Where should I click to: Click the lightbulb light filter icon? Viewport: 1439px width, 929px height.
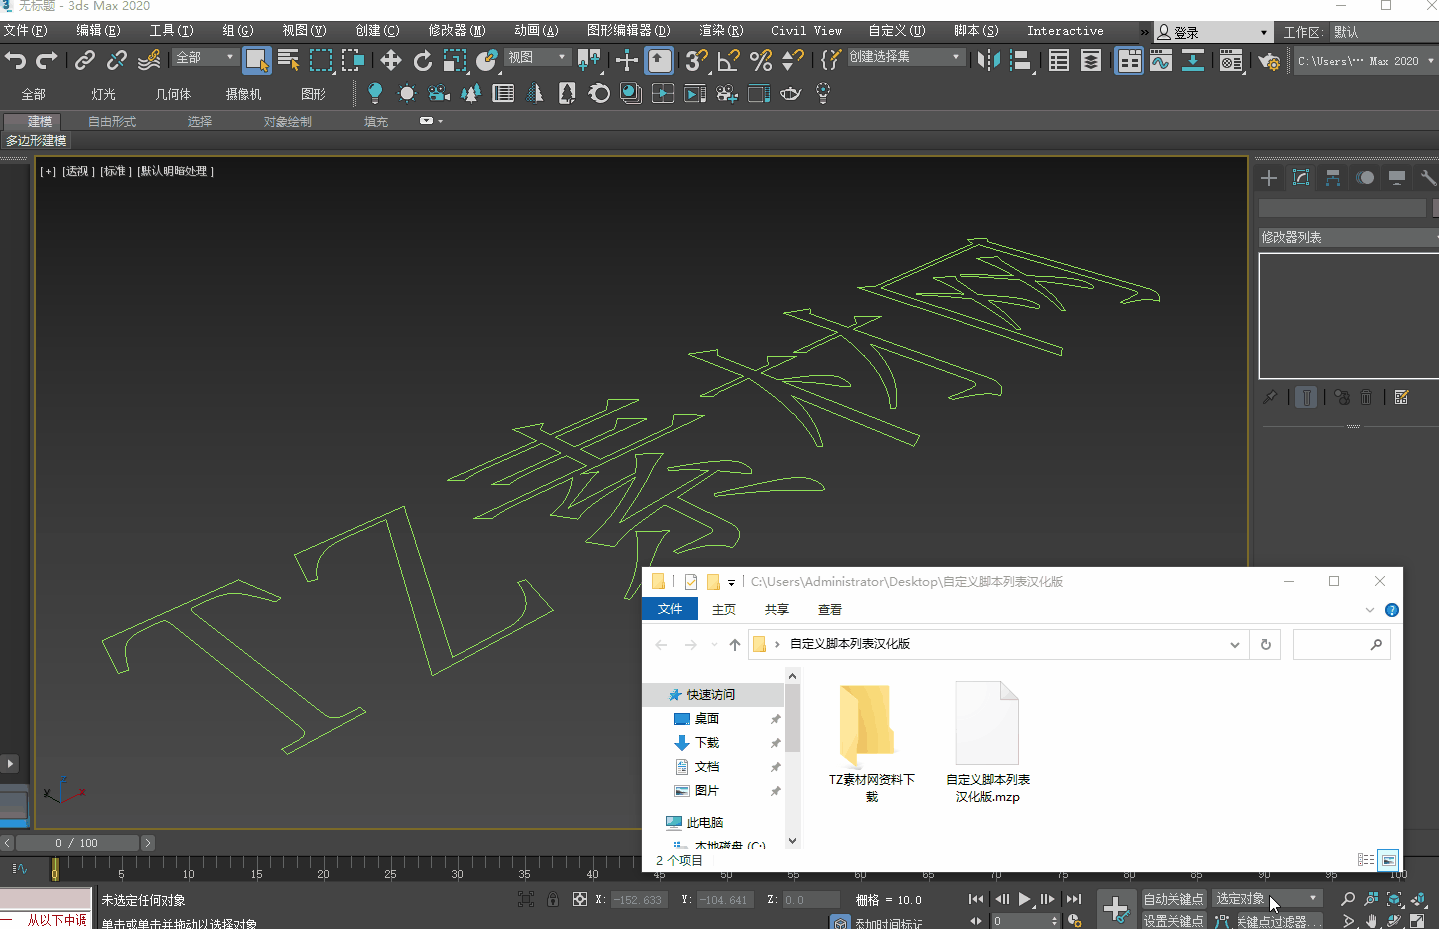coord(375,94)
